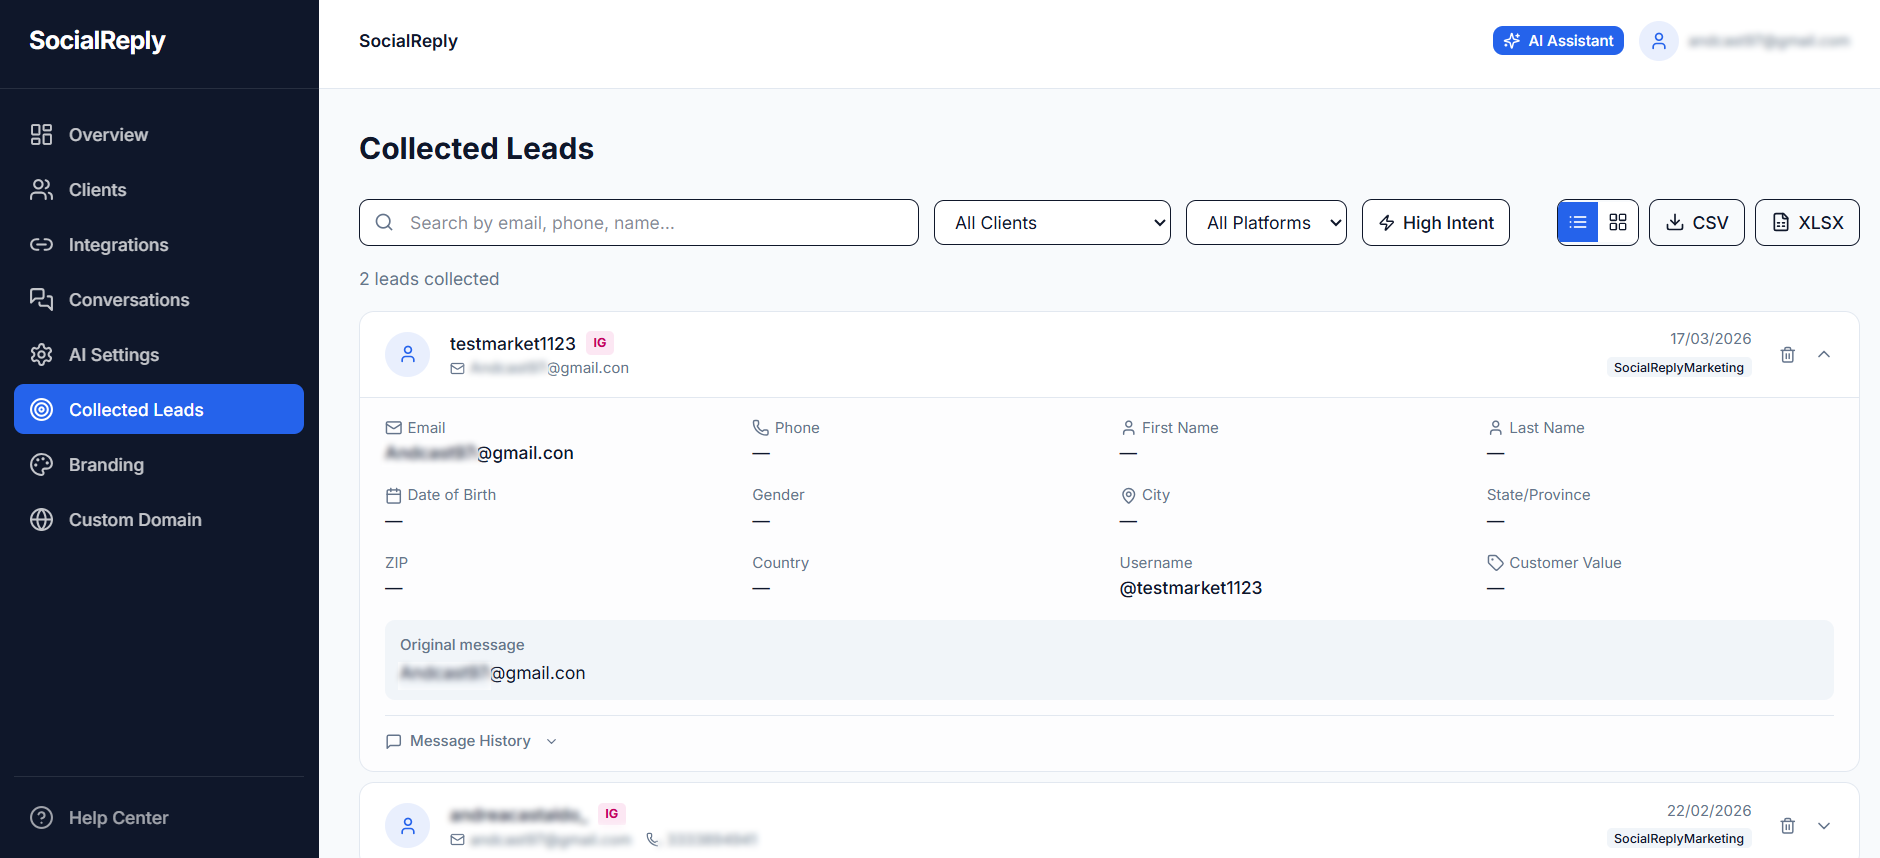Open the user account avatar icon
Viewport: 1880px width, 858px height.
1659,41
